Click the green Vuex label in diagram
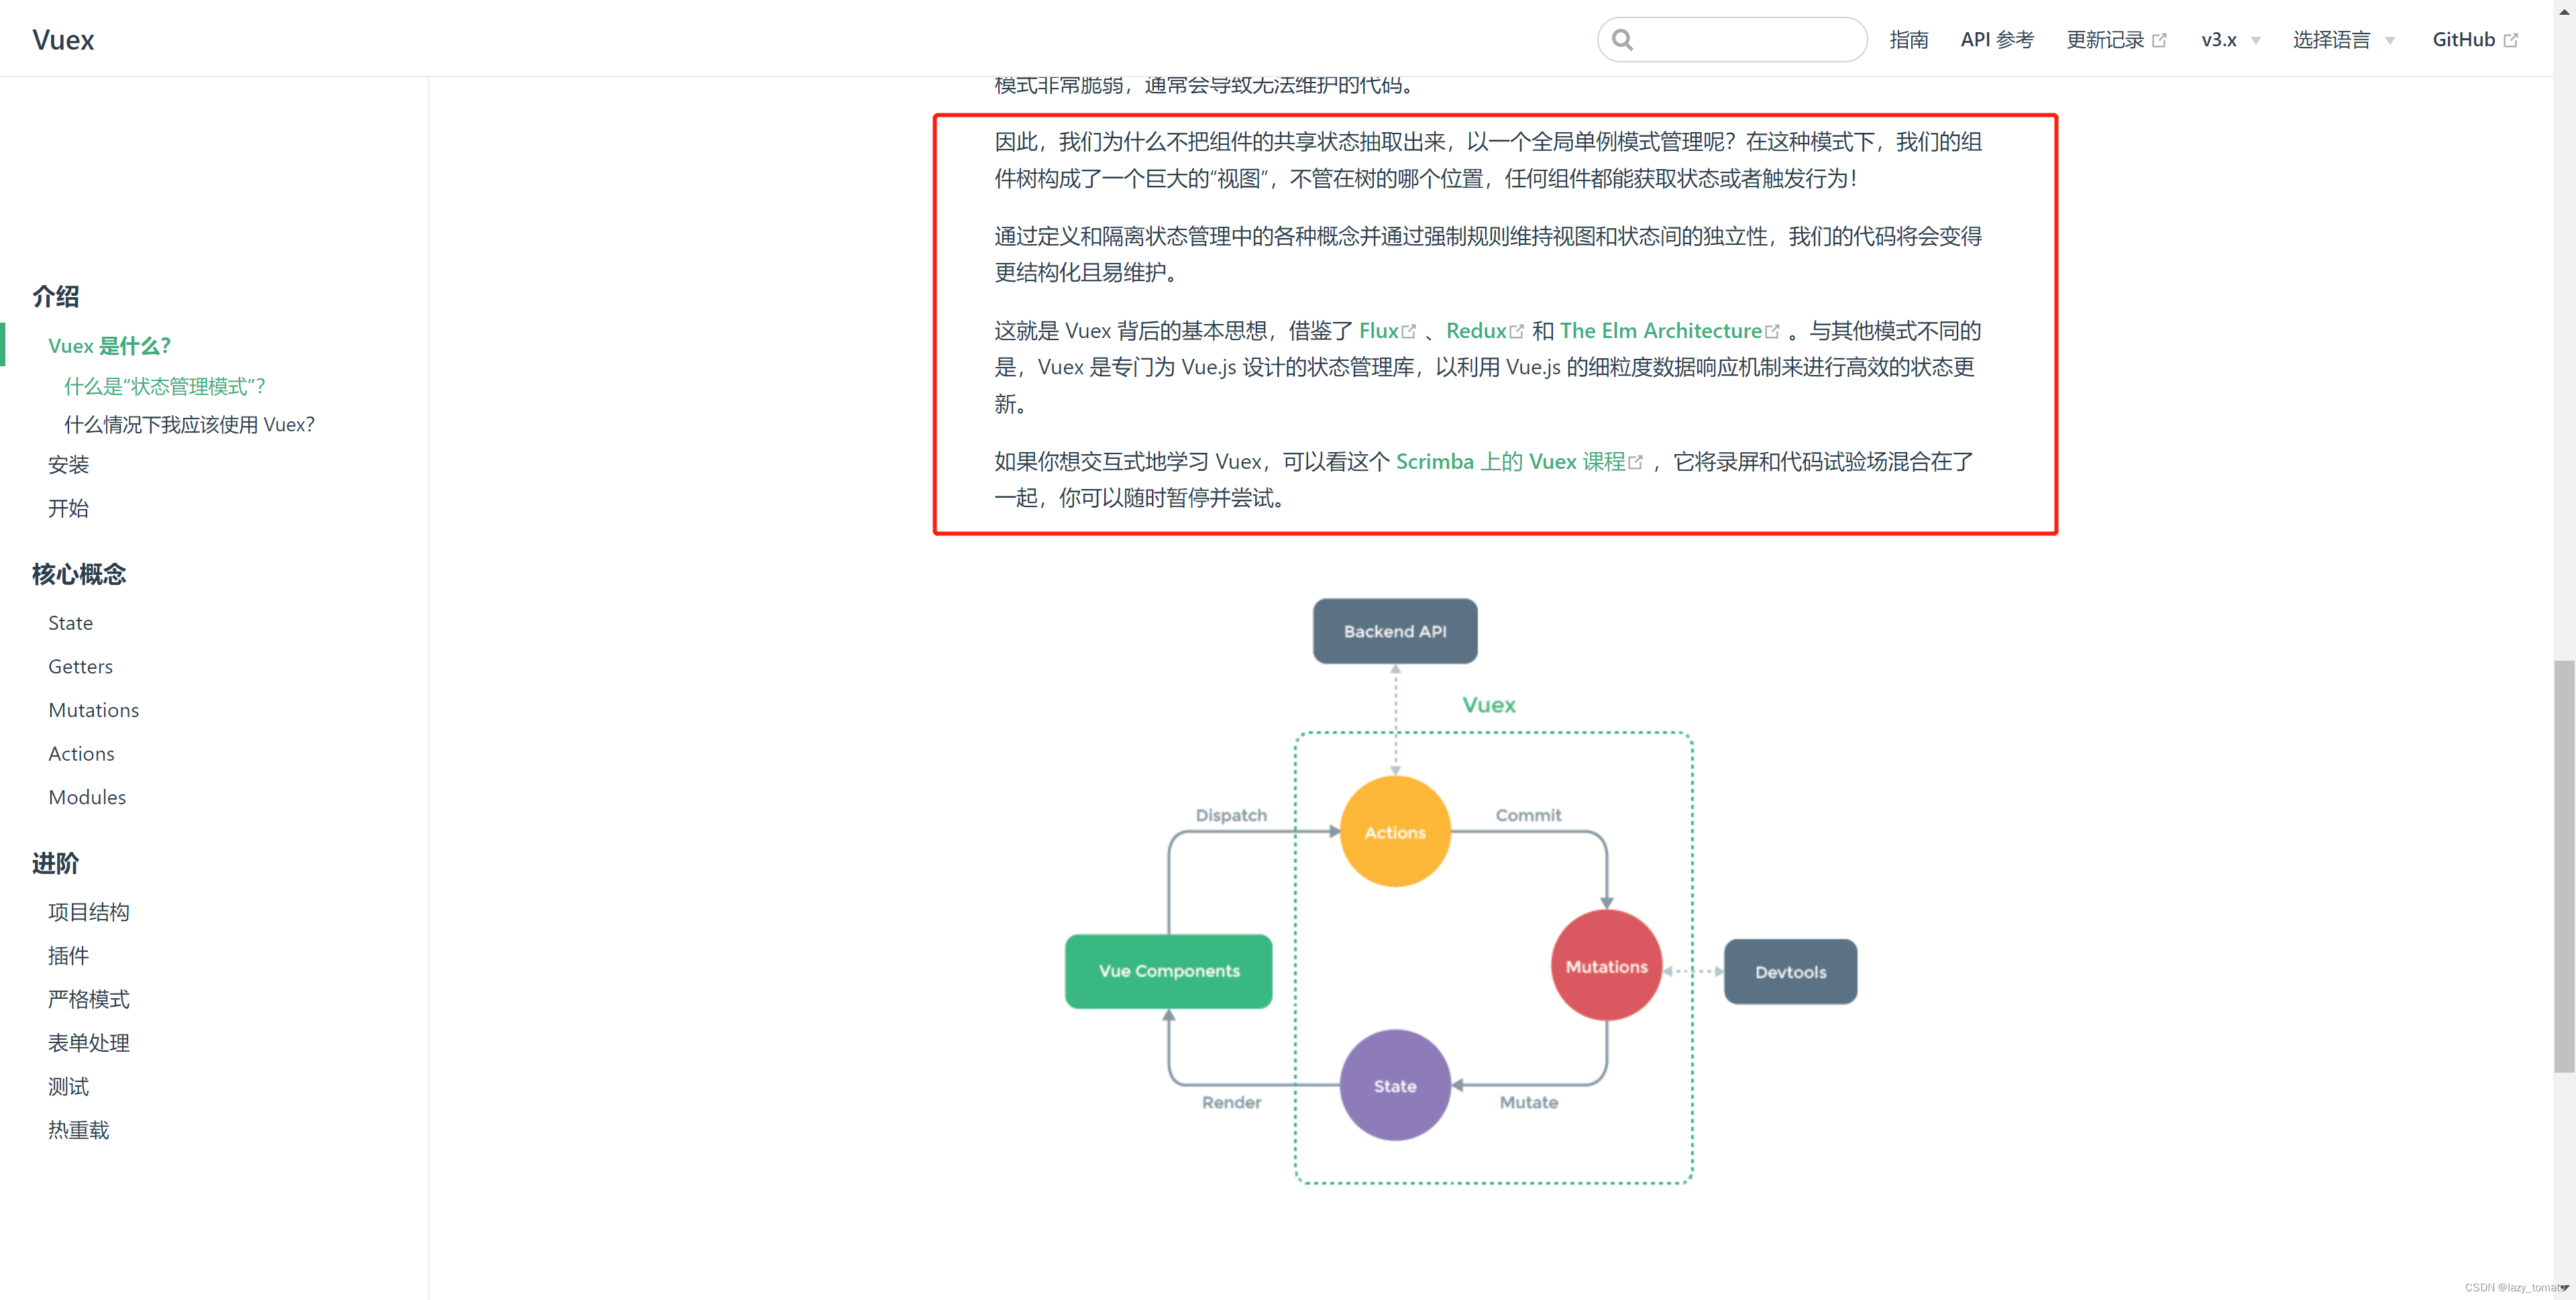Screen dimensions: 2576x1300 click(1489, 705)
